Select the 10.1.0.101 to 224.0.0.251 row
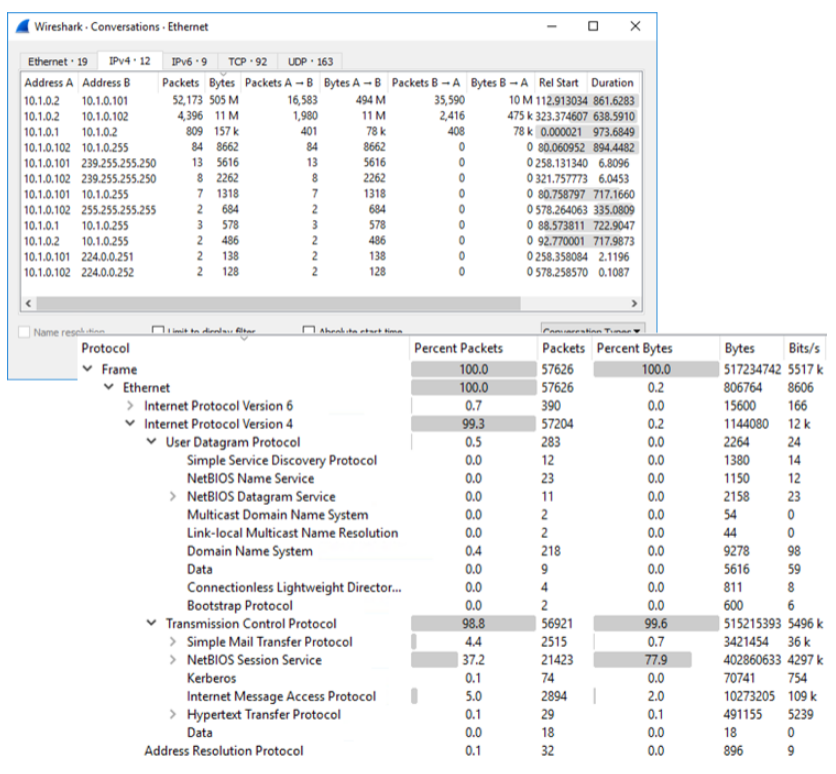The image size is (836, 774). pyautogui.click(x=331, y=256)
